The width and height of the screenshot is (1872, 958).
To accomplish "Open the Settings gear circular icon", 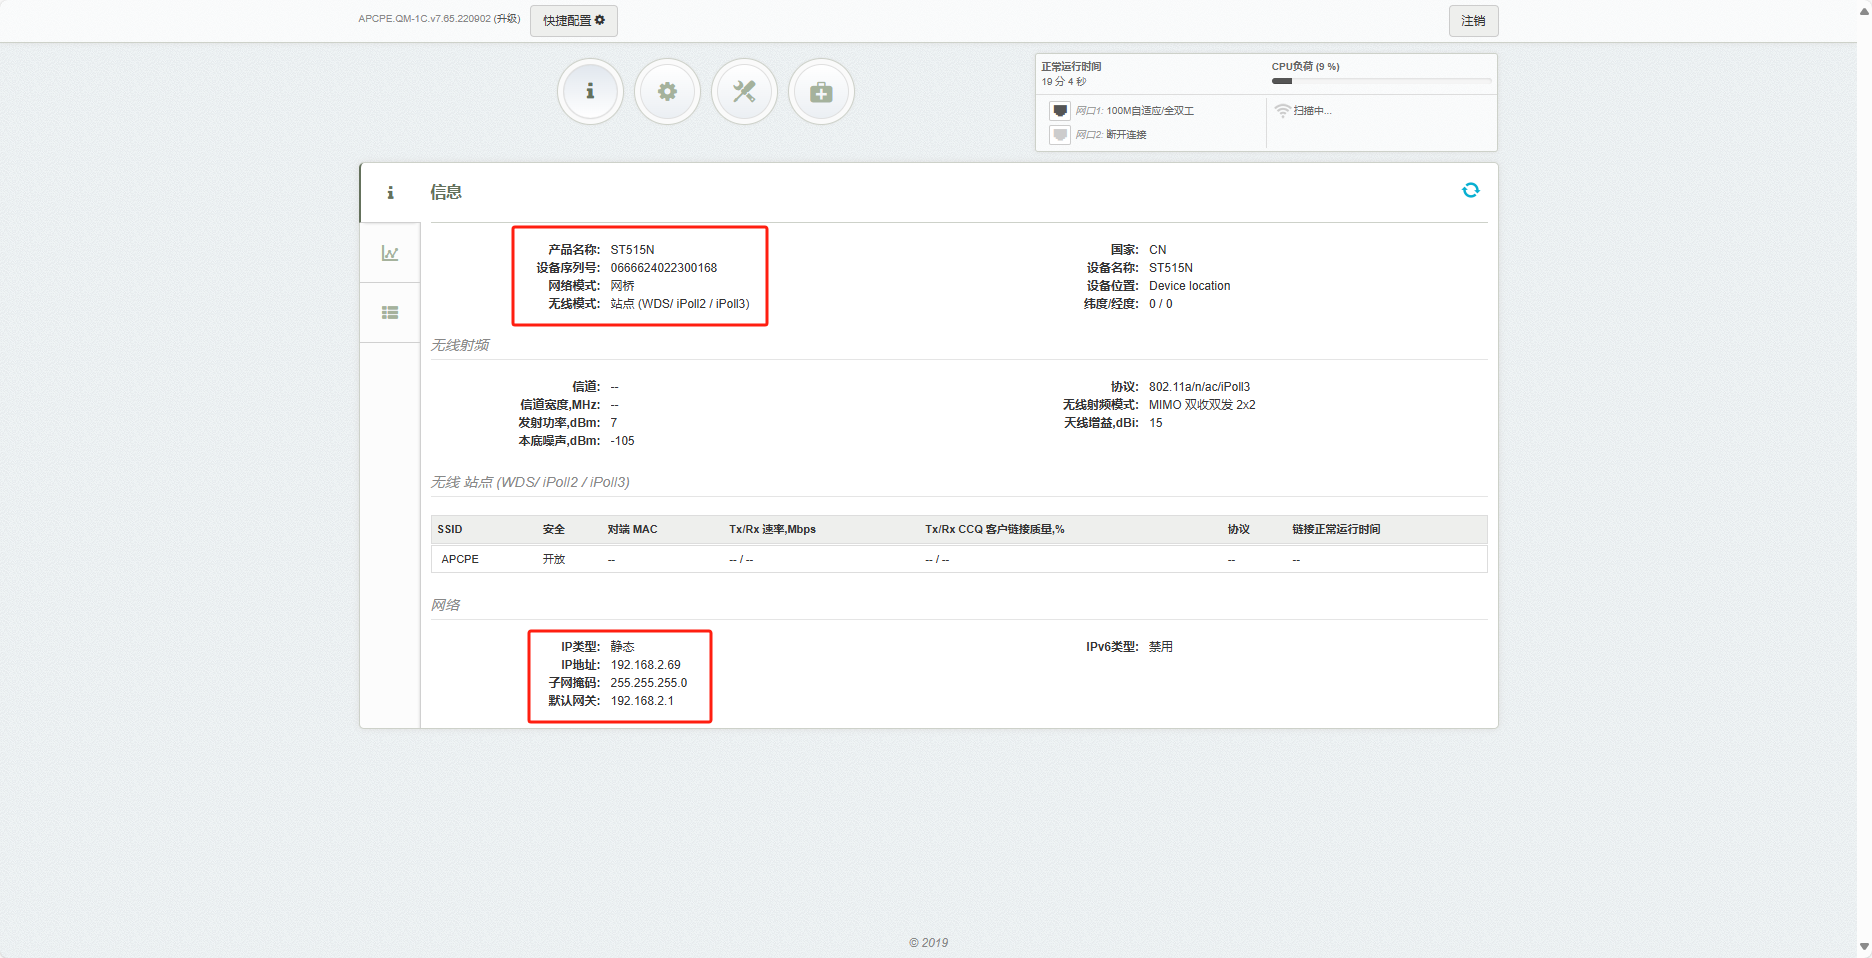I will (x=667, y=92).
